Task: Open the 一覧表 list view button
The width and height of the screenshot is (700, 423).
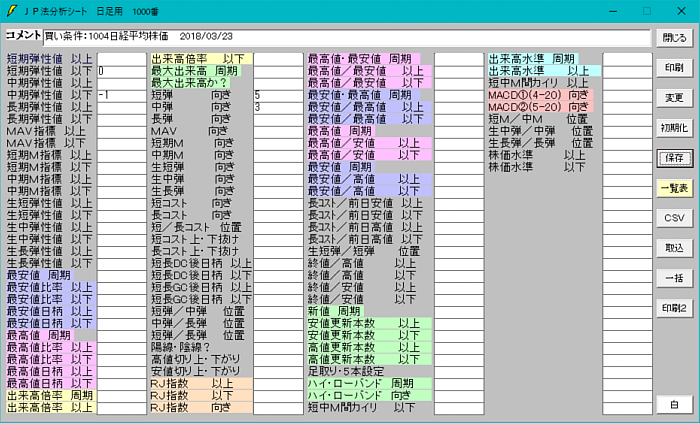Action: coord(675,189)
